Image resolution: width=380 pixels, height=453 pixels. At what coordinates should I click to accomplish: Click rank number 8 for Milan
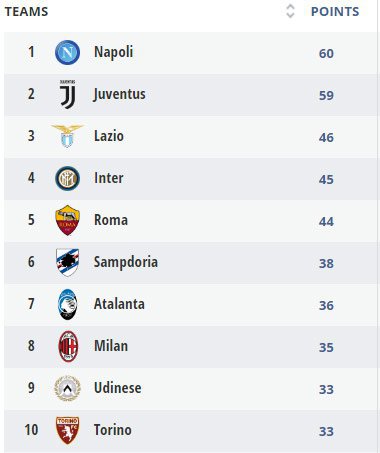[x=31, y=346]
